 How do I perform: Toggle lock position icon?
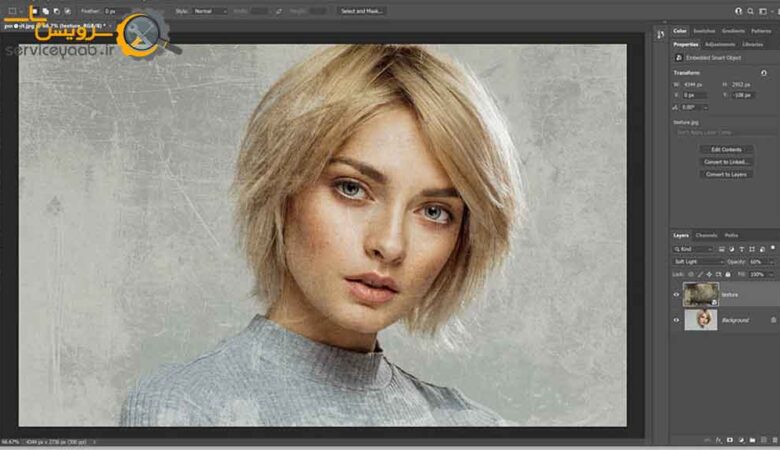709,274
